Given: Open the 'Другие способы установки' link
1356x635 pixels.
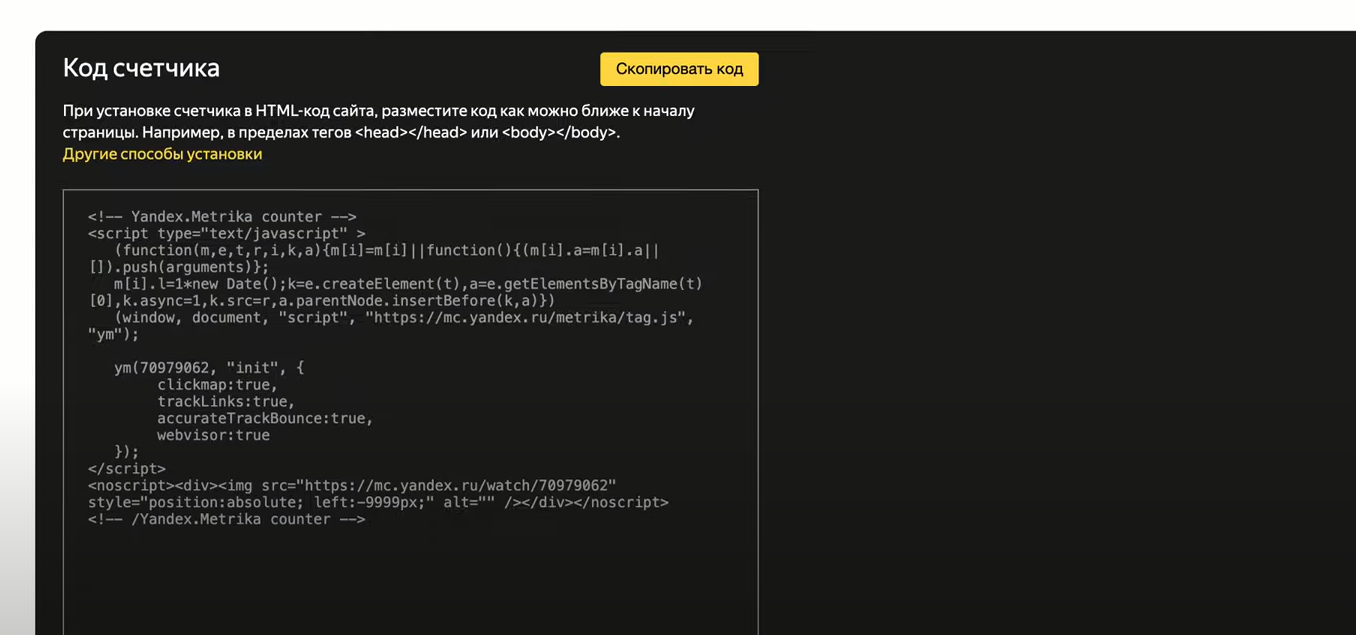Looking at the screenshot, I should click(x=162, y=154).
